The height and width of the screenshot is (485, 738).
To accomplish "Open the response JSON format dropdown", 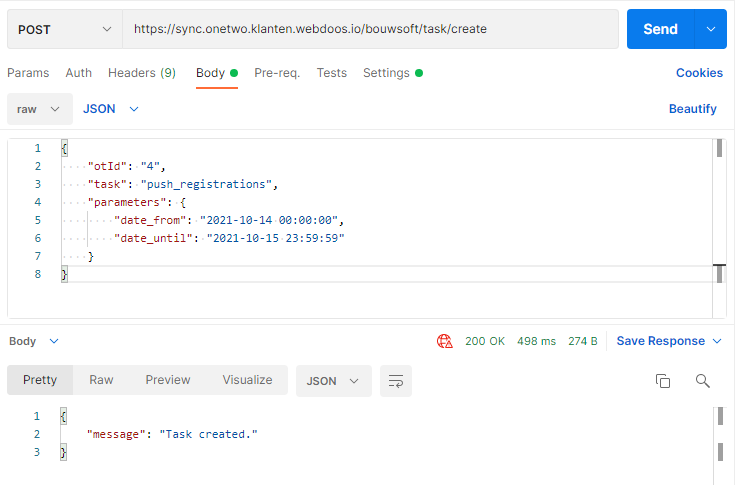I will point(334,381).
